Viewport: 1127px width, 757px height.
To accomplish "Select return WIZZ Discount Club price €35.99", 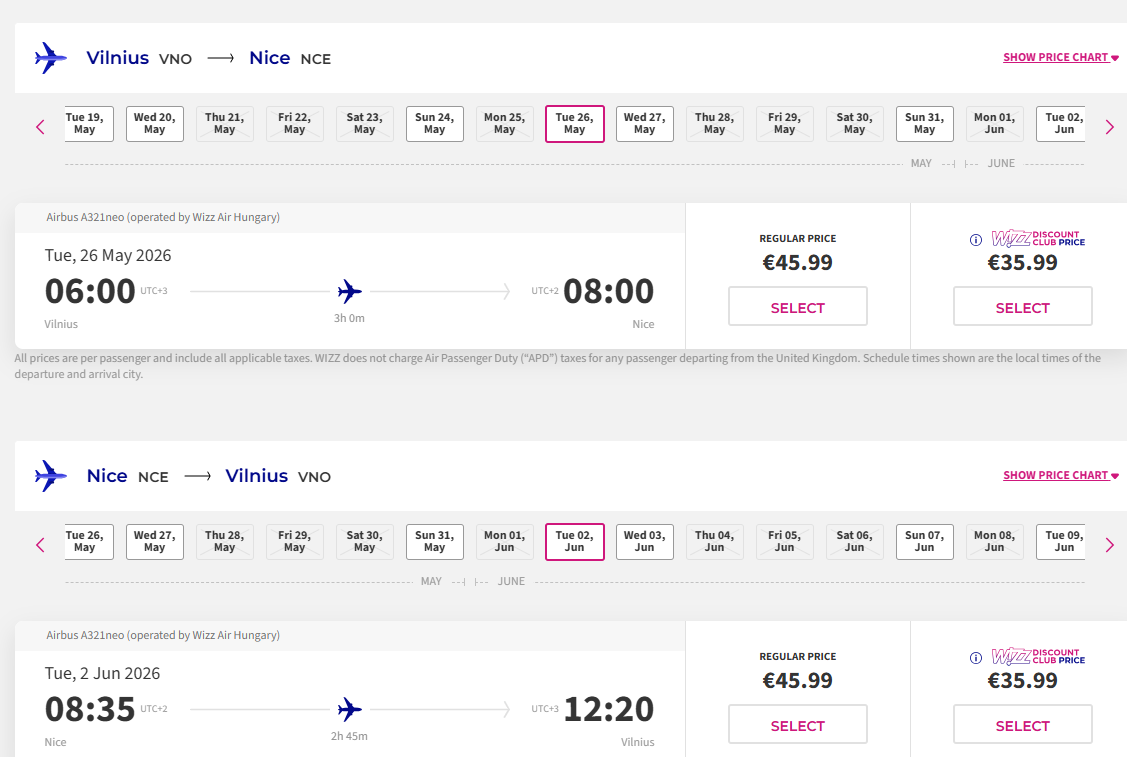I will click(x=1022, y=725).
